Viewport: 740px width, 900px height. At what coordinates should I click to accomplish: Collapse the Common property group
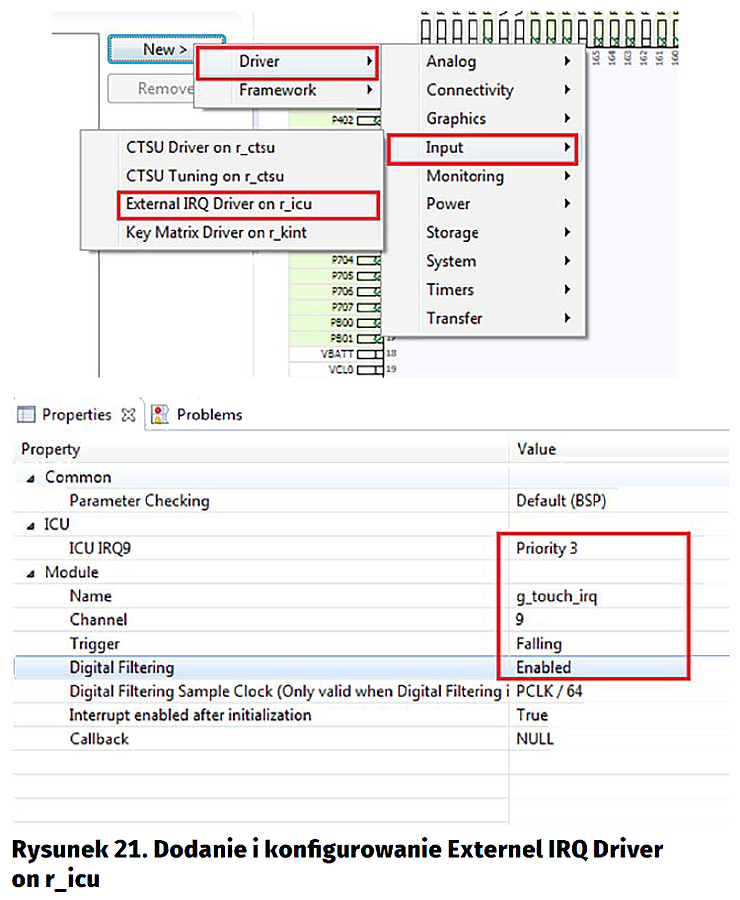point(30,478)
